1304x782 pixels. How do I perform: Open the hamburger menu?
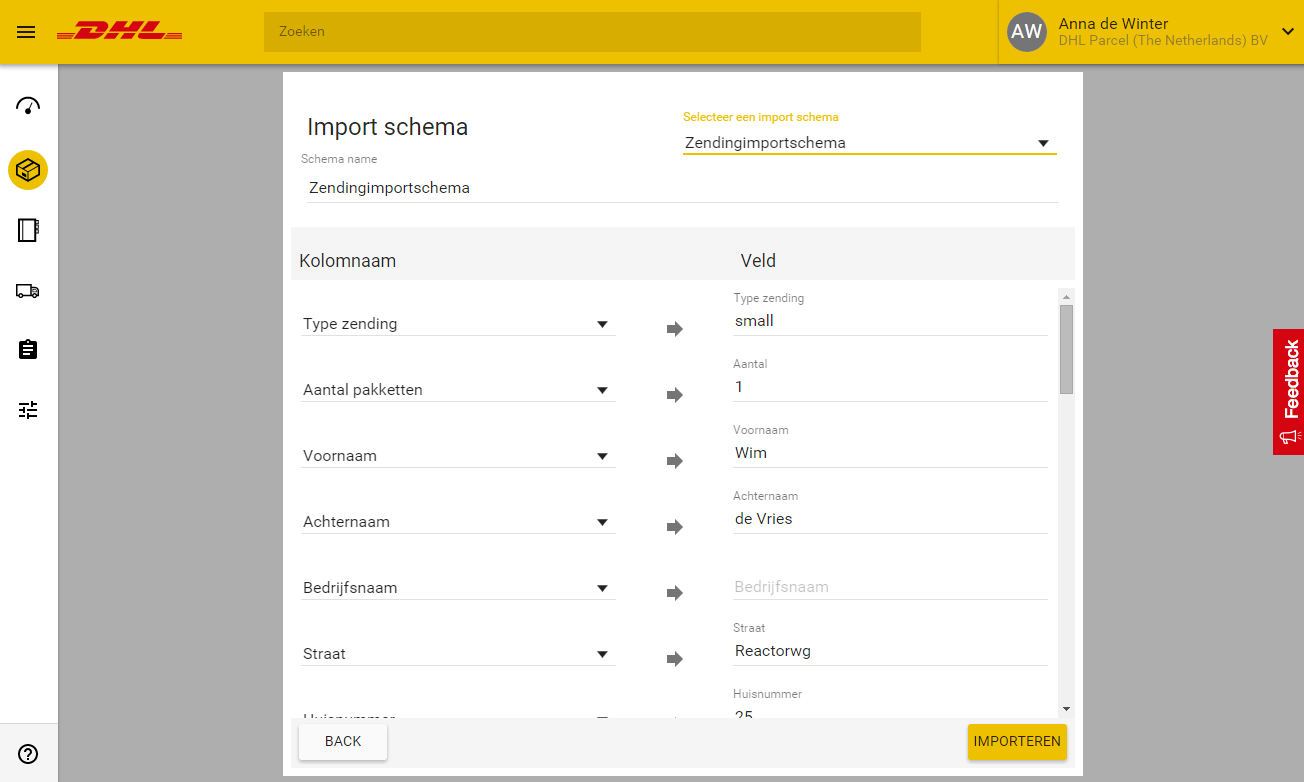(x=26, y=32)
